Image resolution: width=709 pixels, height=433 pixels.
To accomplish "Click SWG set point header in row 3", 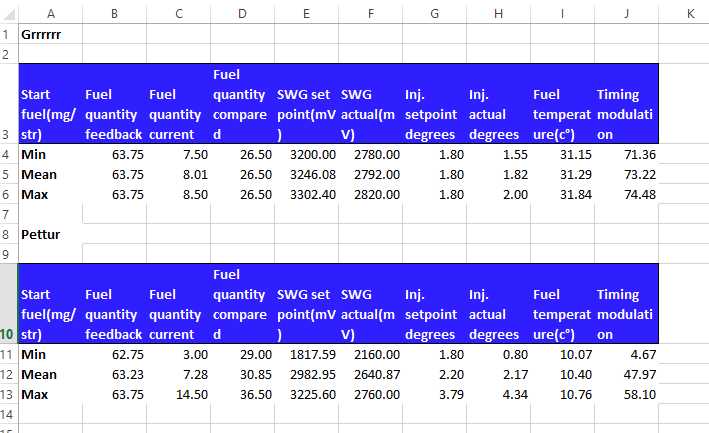I will 307,104.
